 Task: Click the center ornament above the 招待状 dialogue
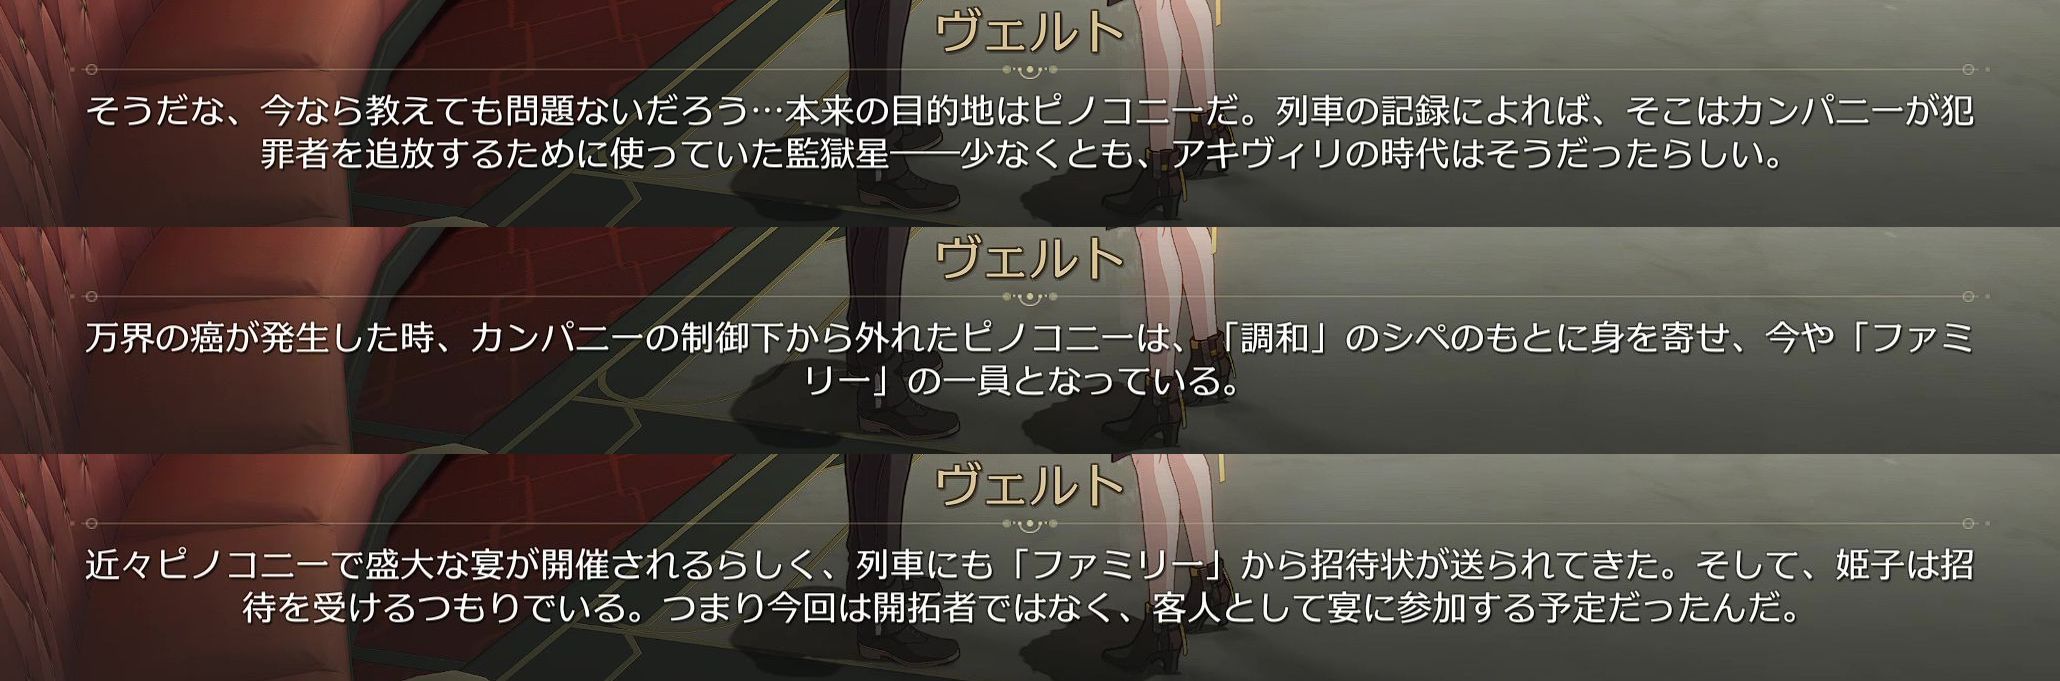coord(1030,524)
